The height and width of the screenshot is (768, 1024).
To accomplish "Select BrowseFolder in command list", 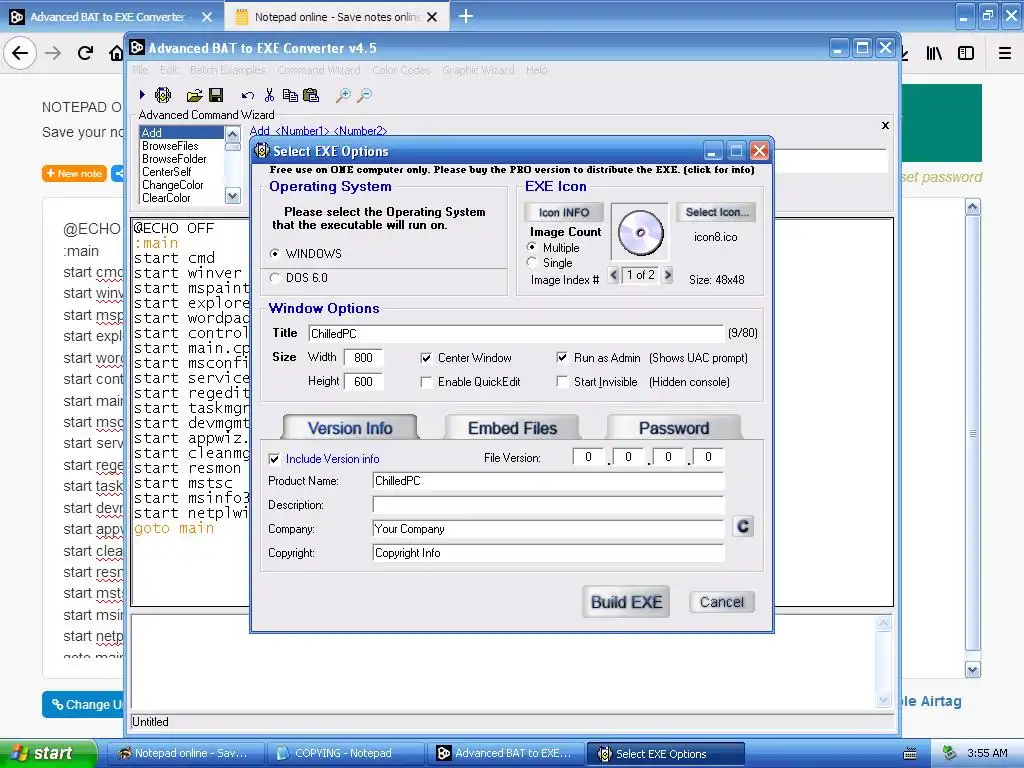I will tap(174, 159).
